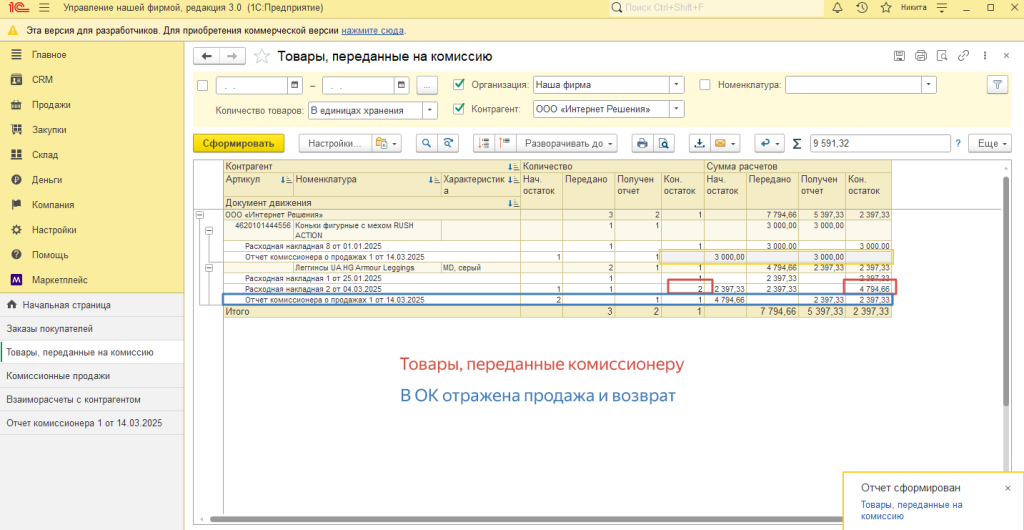The width and height of the screenshot is (1024, 530).
Task: Collapse Леггинсы UA HG group
Action: (210, 268)
